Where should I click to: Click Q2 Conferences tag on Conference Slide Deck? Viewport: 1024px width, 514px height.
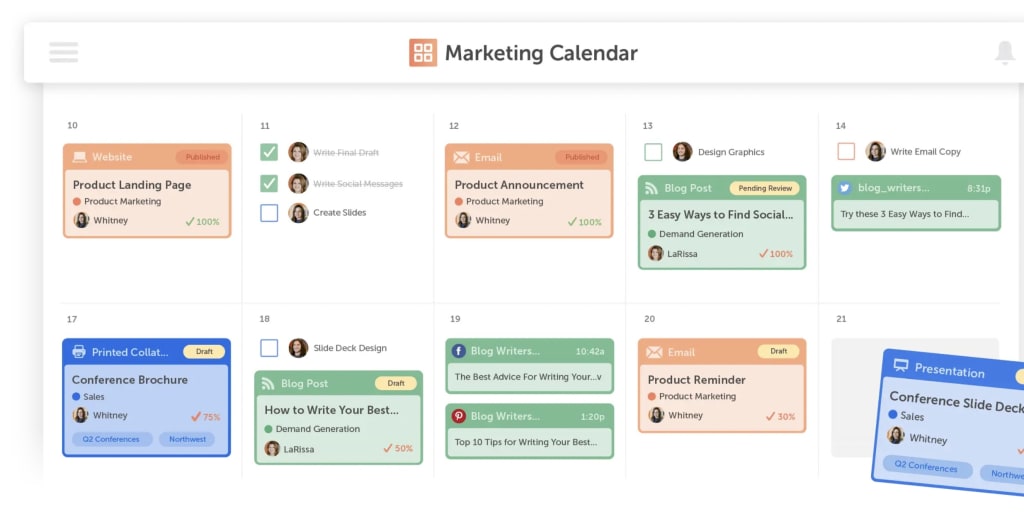pos(927,468)
